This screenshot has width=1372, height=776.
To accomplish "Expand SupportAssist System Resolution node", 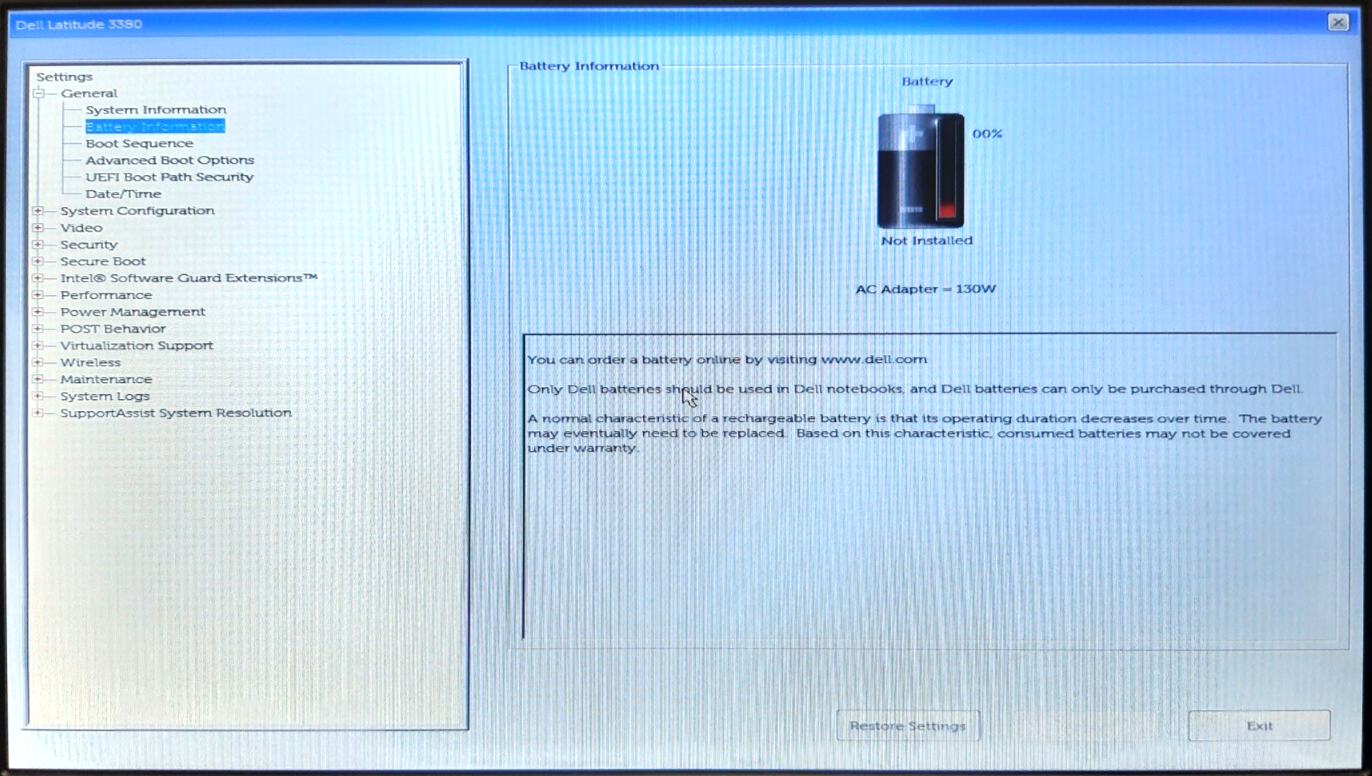I will pos(38,413).
